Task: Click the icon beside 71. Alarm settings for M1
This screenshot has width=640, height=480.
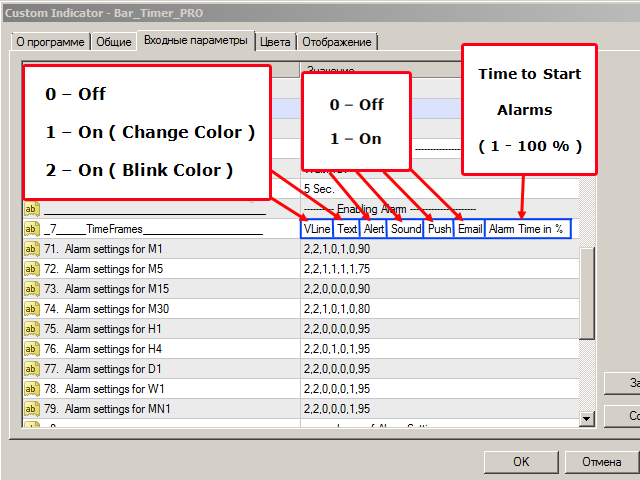Action: point(31,249)
